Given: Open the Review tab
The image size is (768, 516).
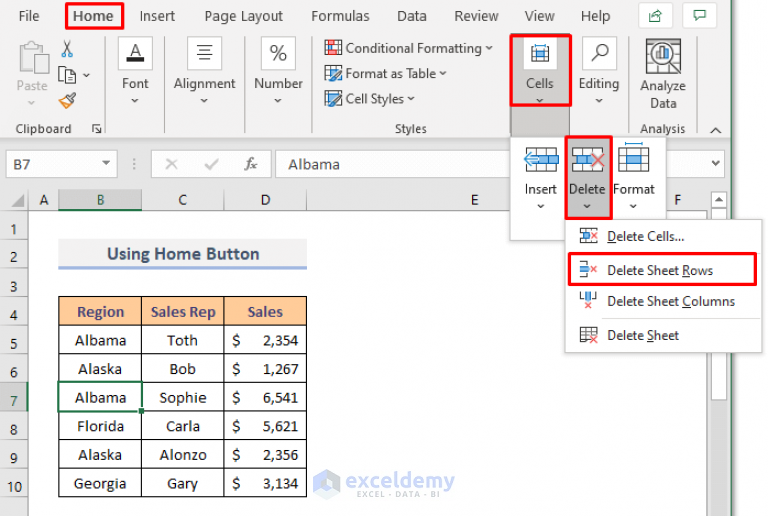Looking at the screenshot, I should 476,16.
